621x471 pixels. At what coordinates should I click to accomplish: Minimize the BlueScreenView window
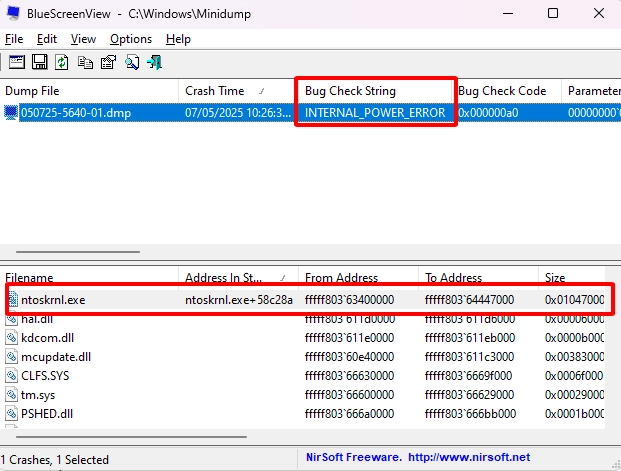tap(508, 13)
